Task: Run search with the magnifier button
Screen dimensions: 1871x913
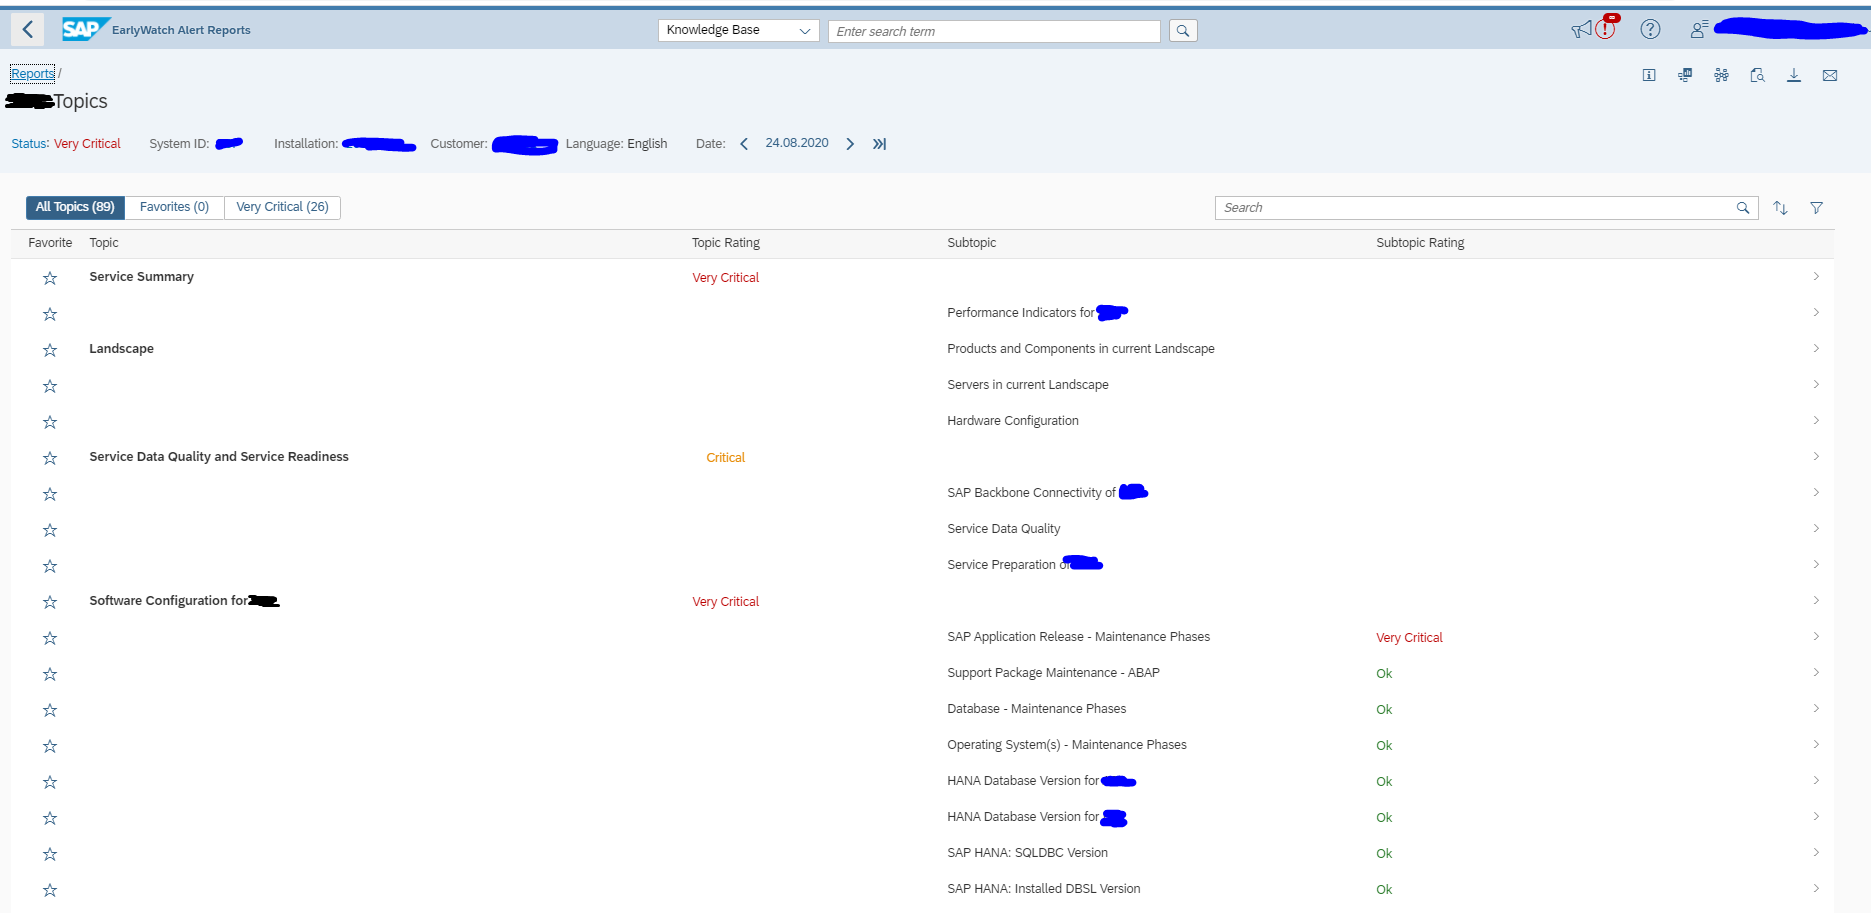Action: 1183,31
